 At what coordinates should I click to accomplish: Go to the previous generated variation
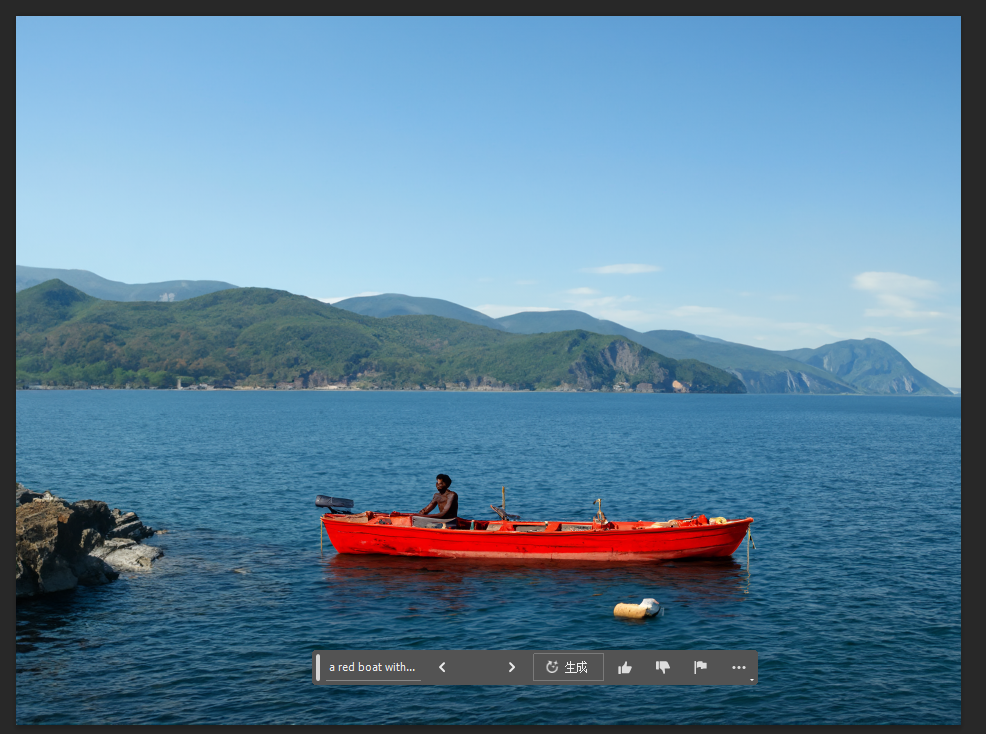pyautogui.click(x=442, y=667)
